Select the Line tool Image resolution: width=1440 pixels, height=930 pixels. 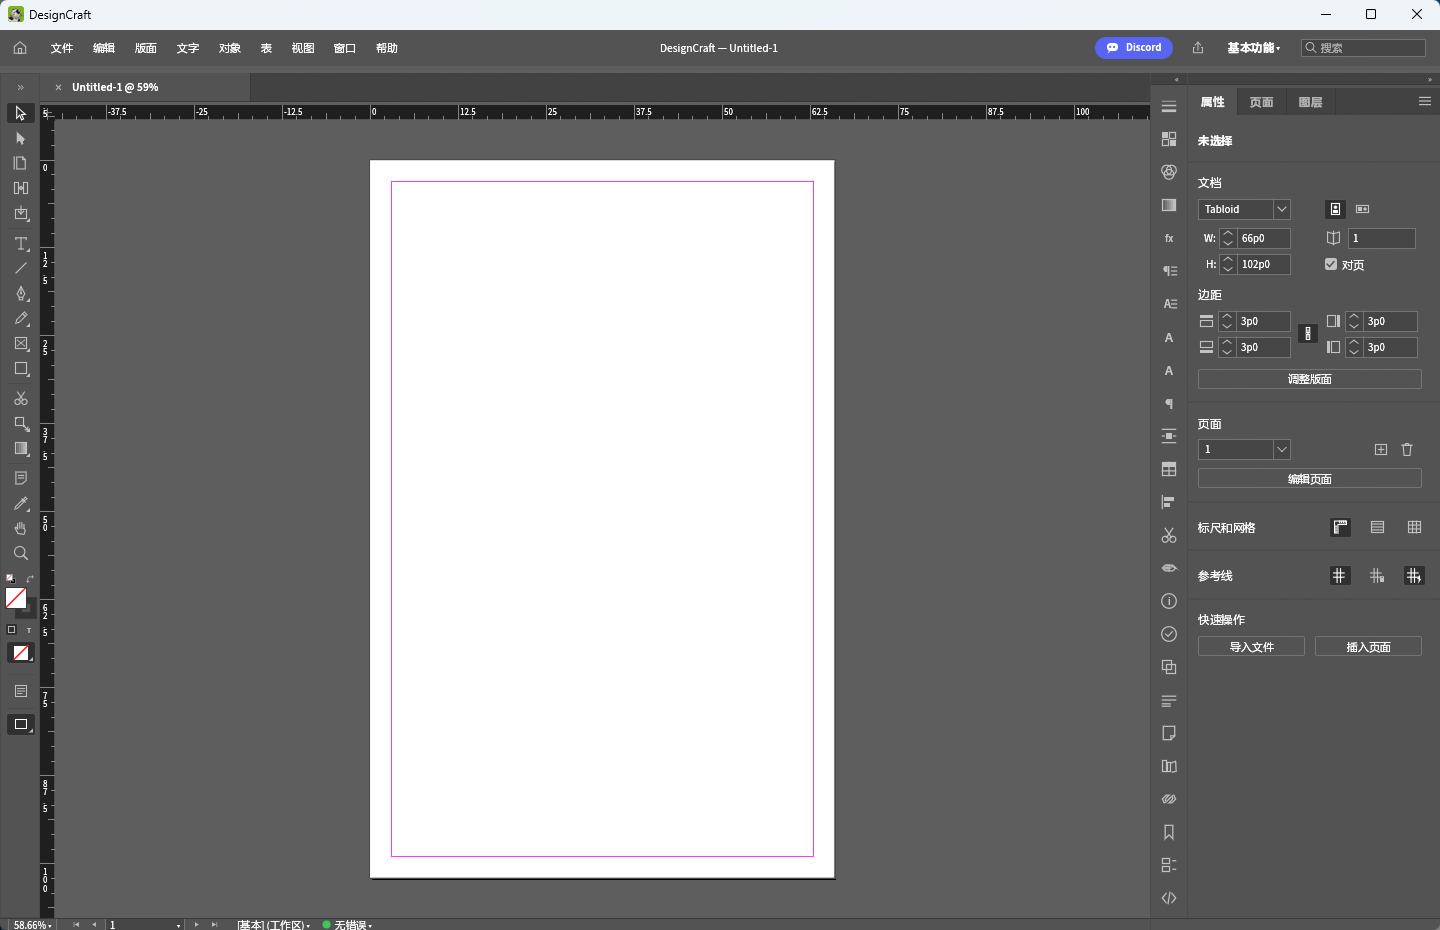pos(21,268)
